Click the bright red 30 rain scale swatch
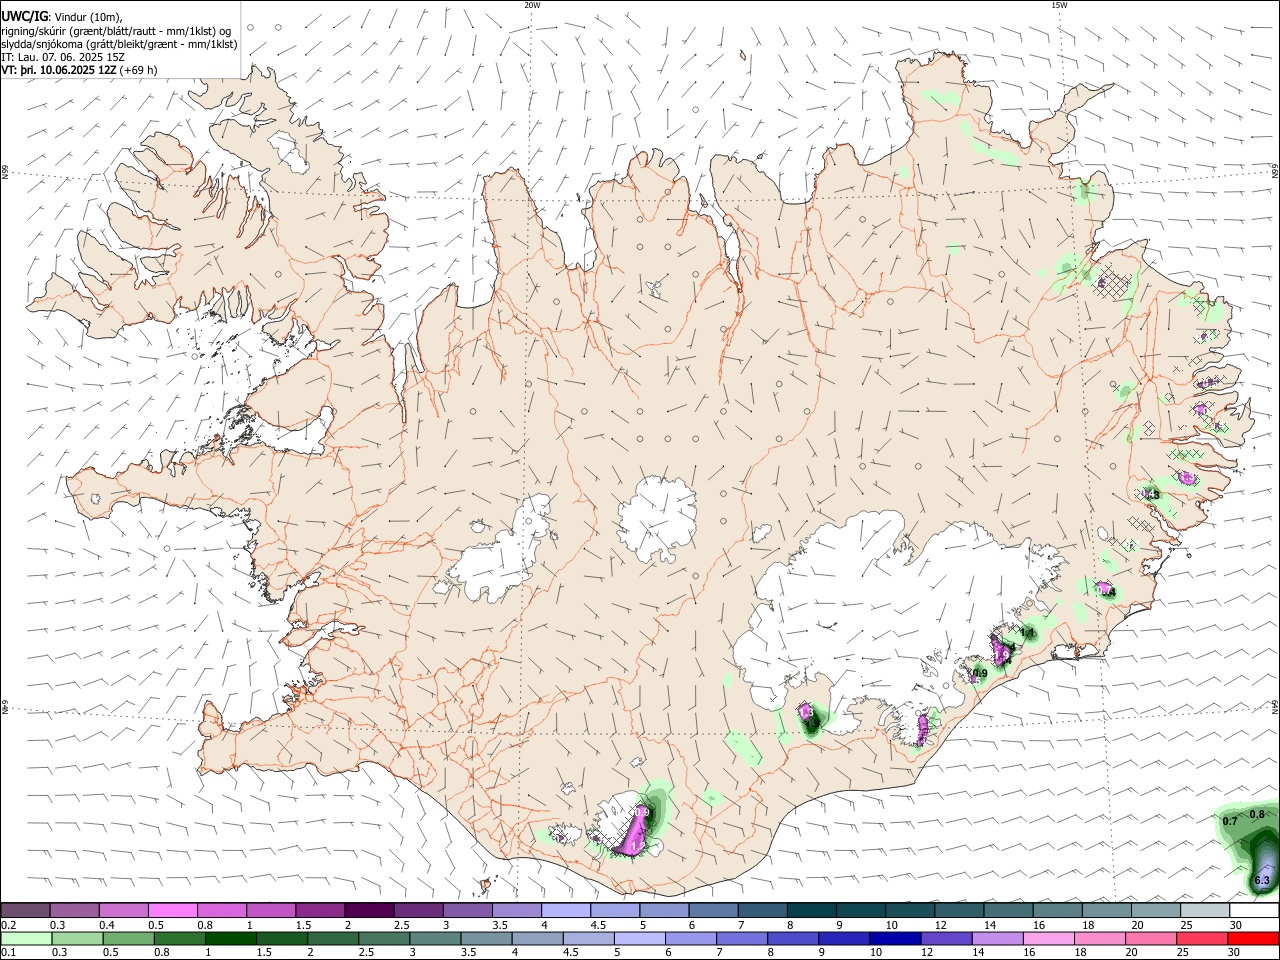The image size is (1280, 960). click(x=1253, y=938)
